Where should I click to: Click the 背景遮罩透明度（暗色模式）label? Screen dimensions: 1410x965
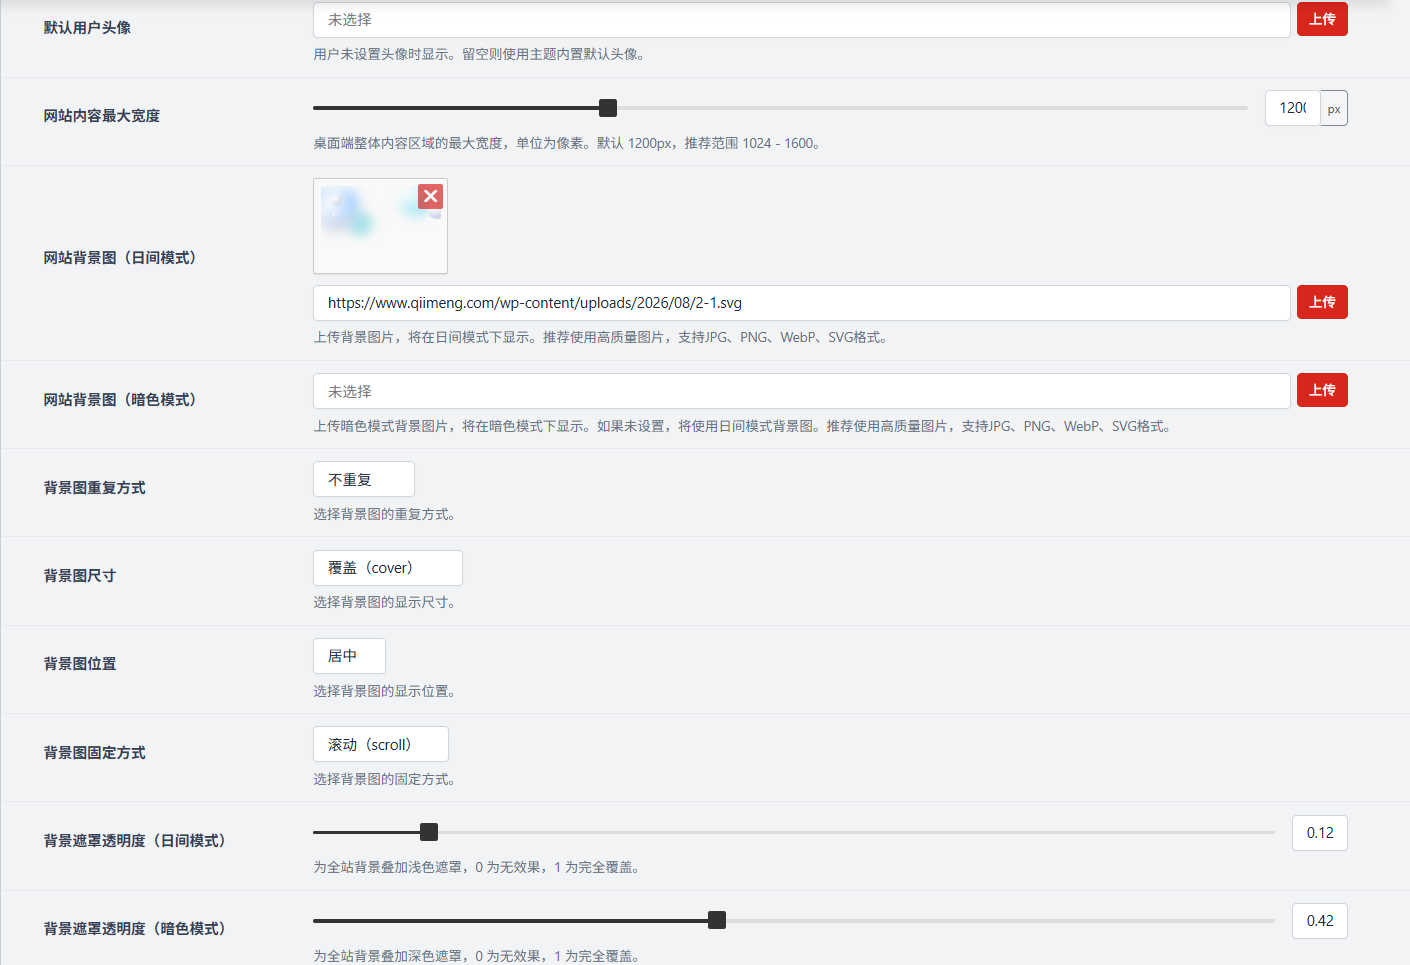point(134,928)
